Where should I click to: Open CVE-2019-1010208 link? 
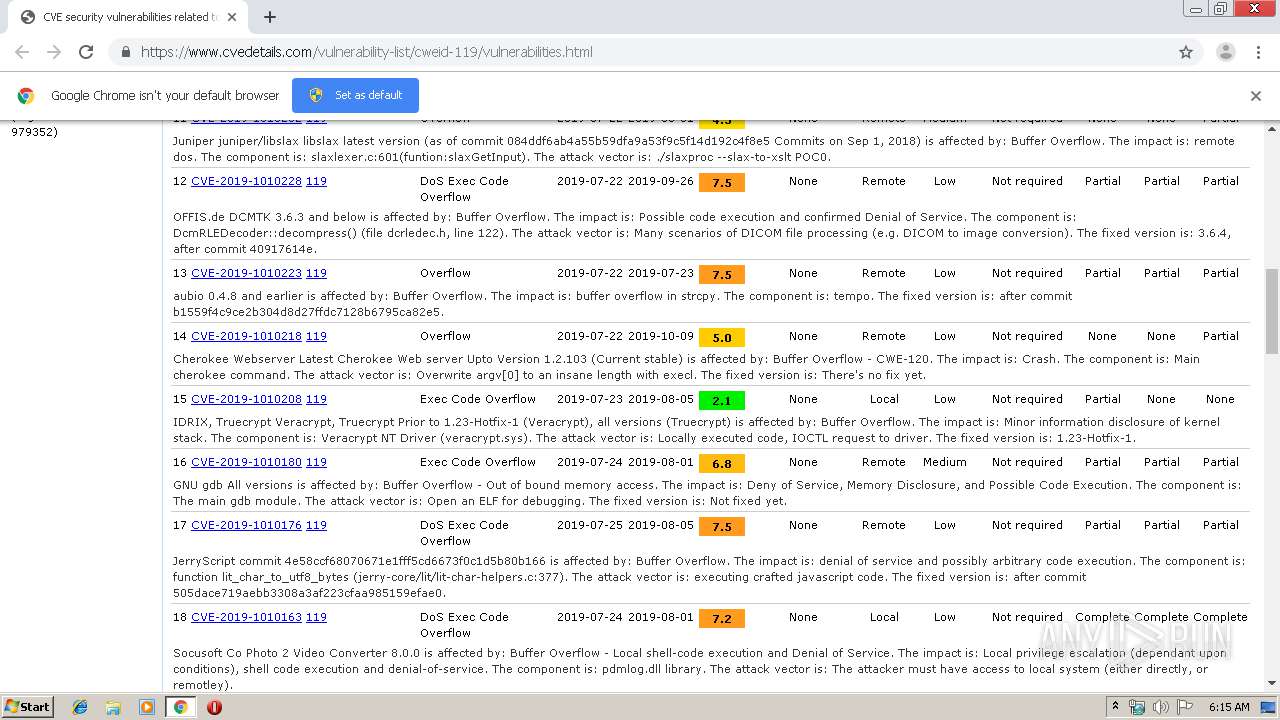[246, 399]
